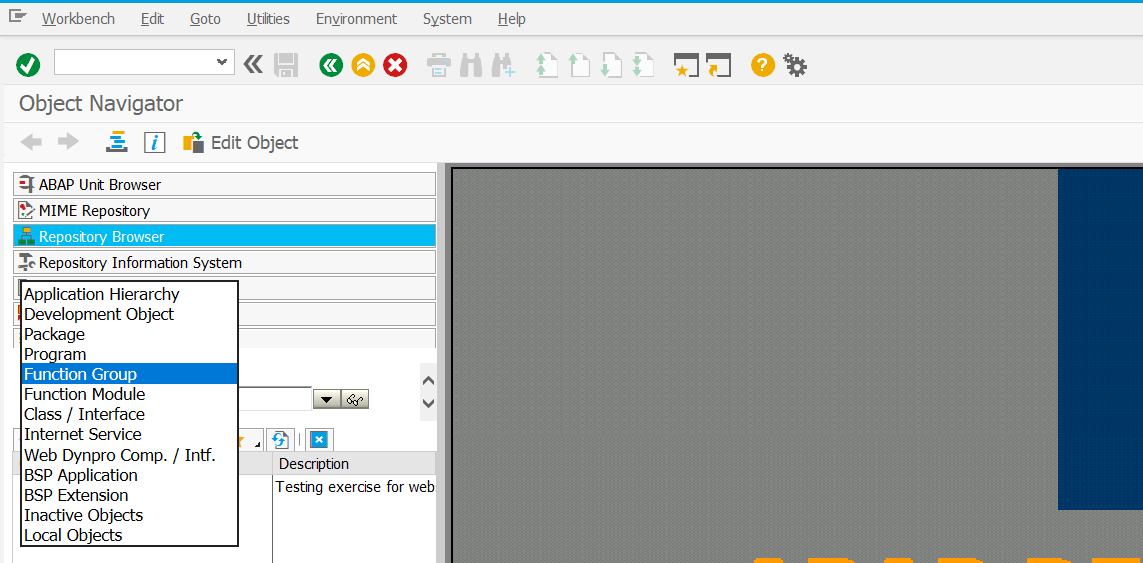Click the display object list hierarchy icon

117,142
